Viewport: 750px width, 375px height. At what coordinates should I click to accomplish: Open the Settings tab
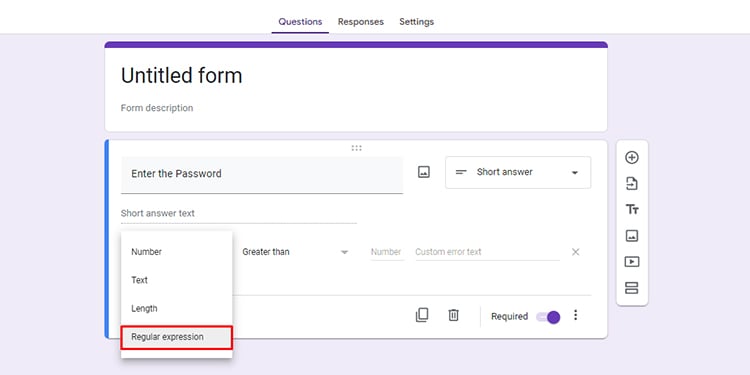point(417,22)
